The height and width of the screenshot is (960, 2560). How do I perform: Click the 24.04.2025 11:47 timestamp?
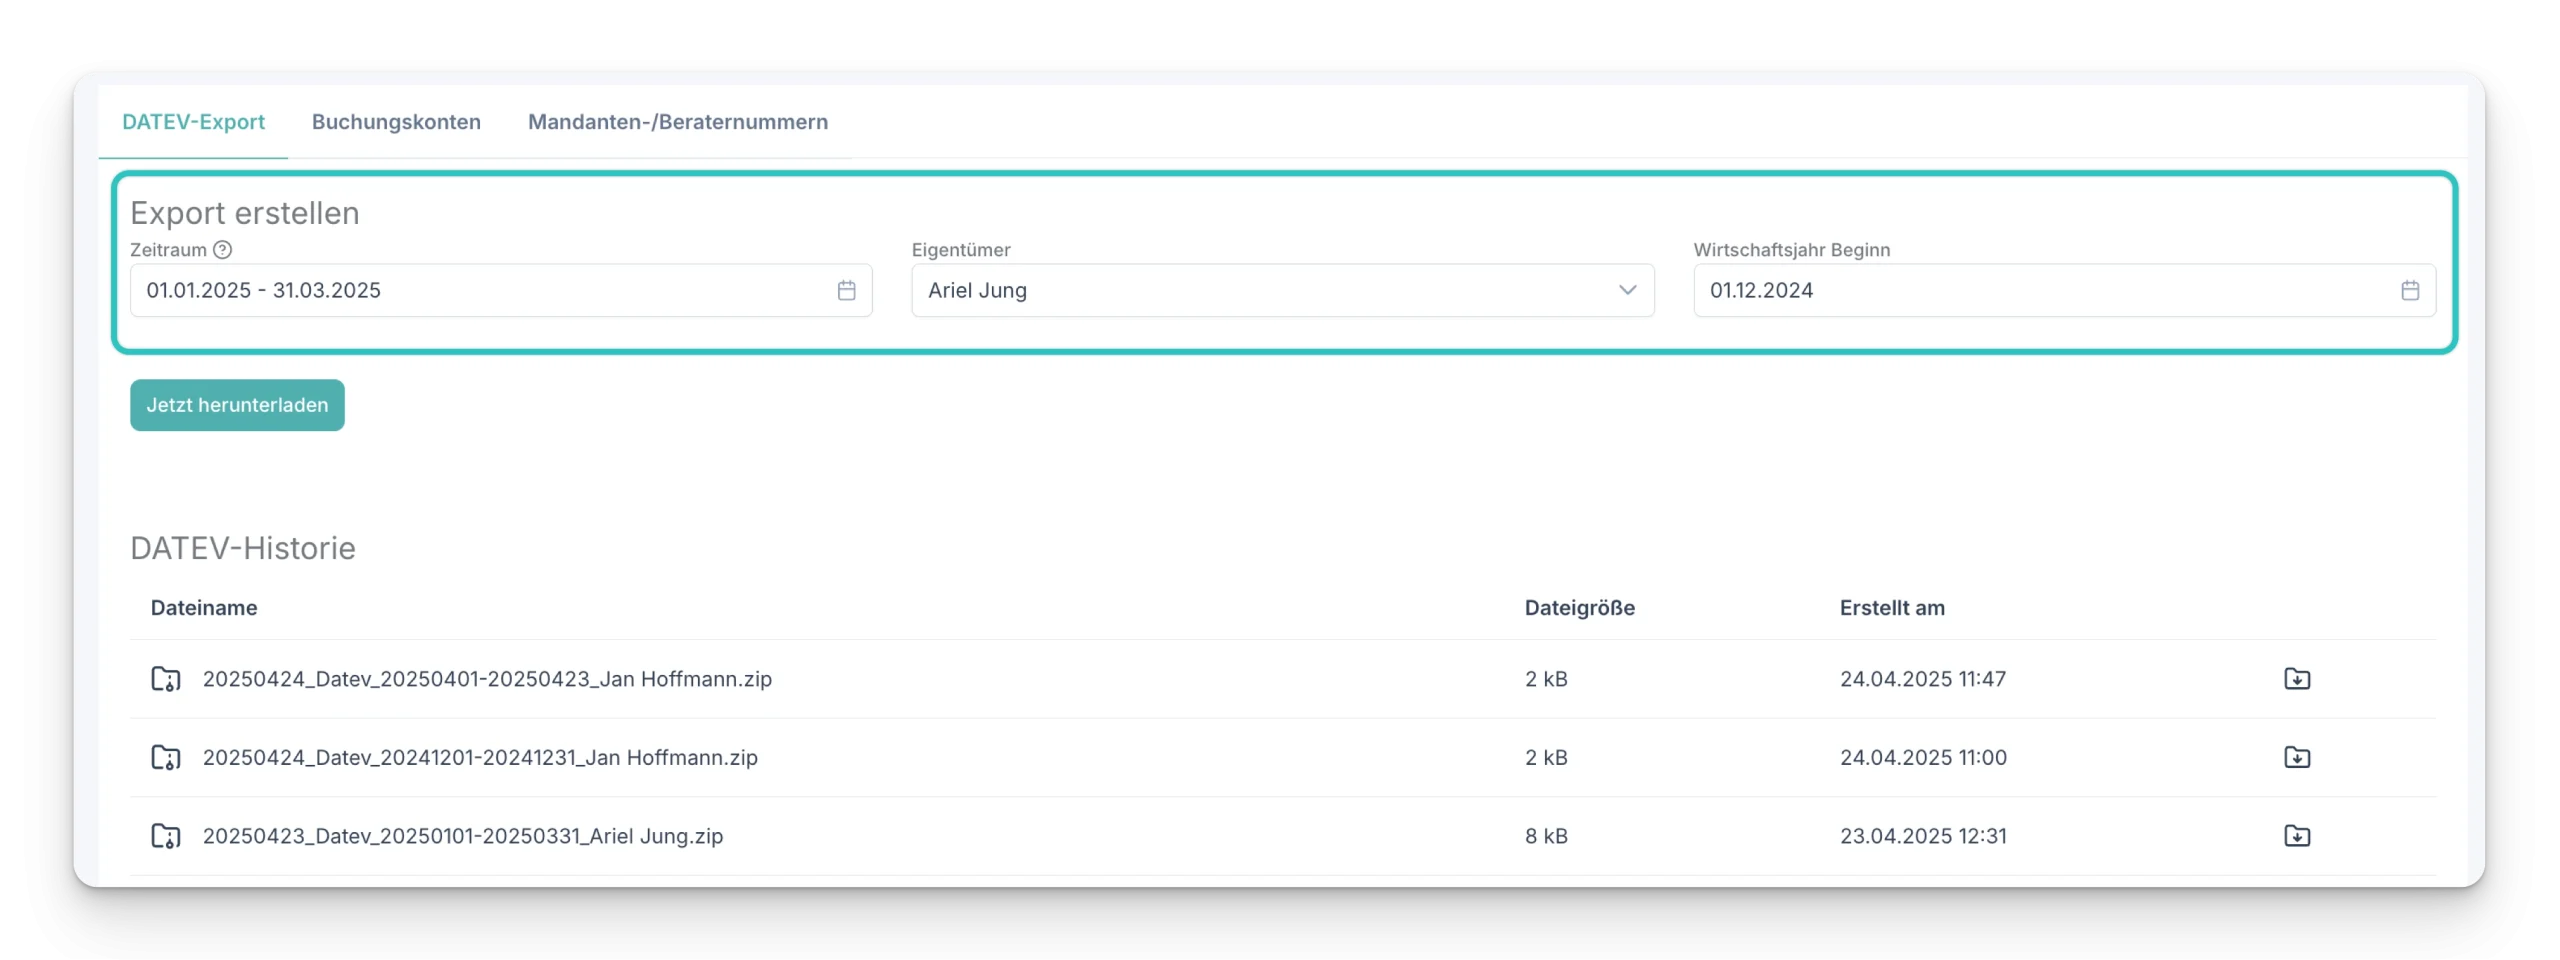tap(1922, 679)
